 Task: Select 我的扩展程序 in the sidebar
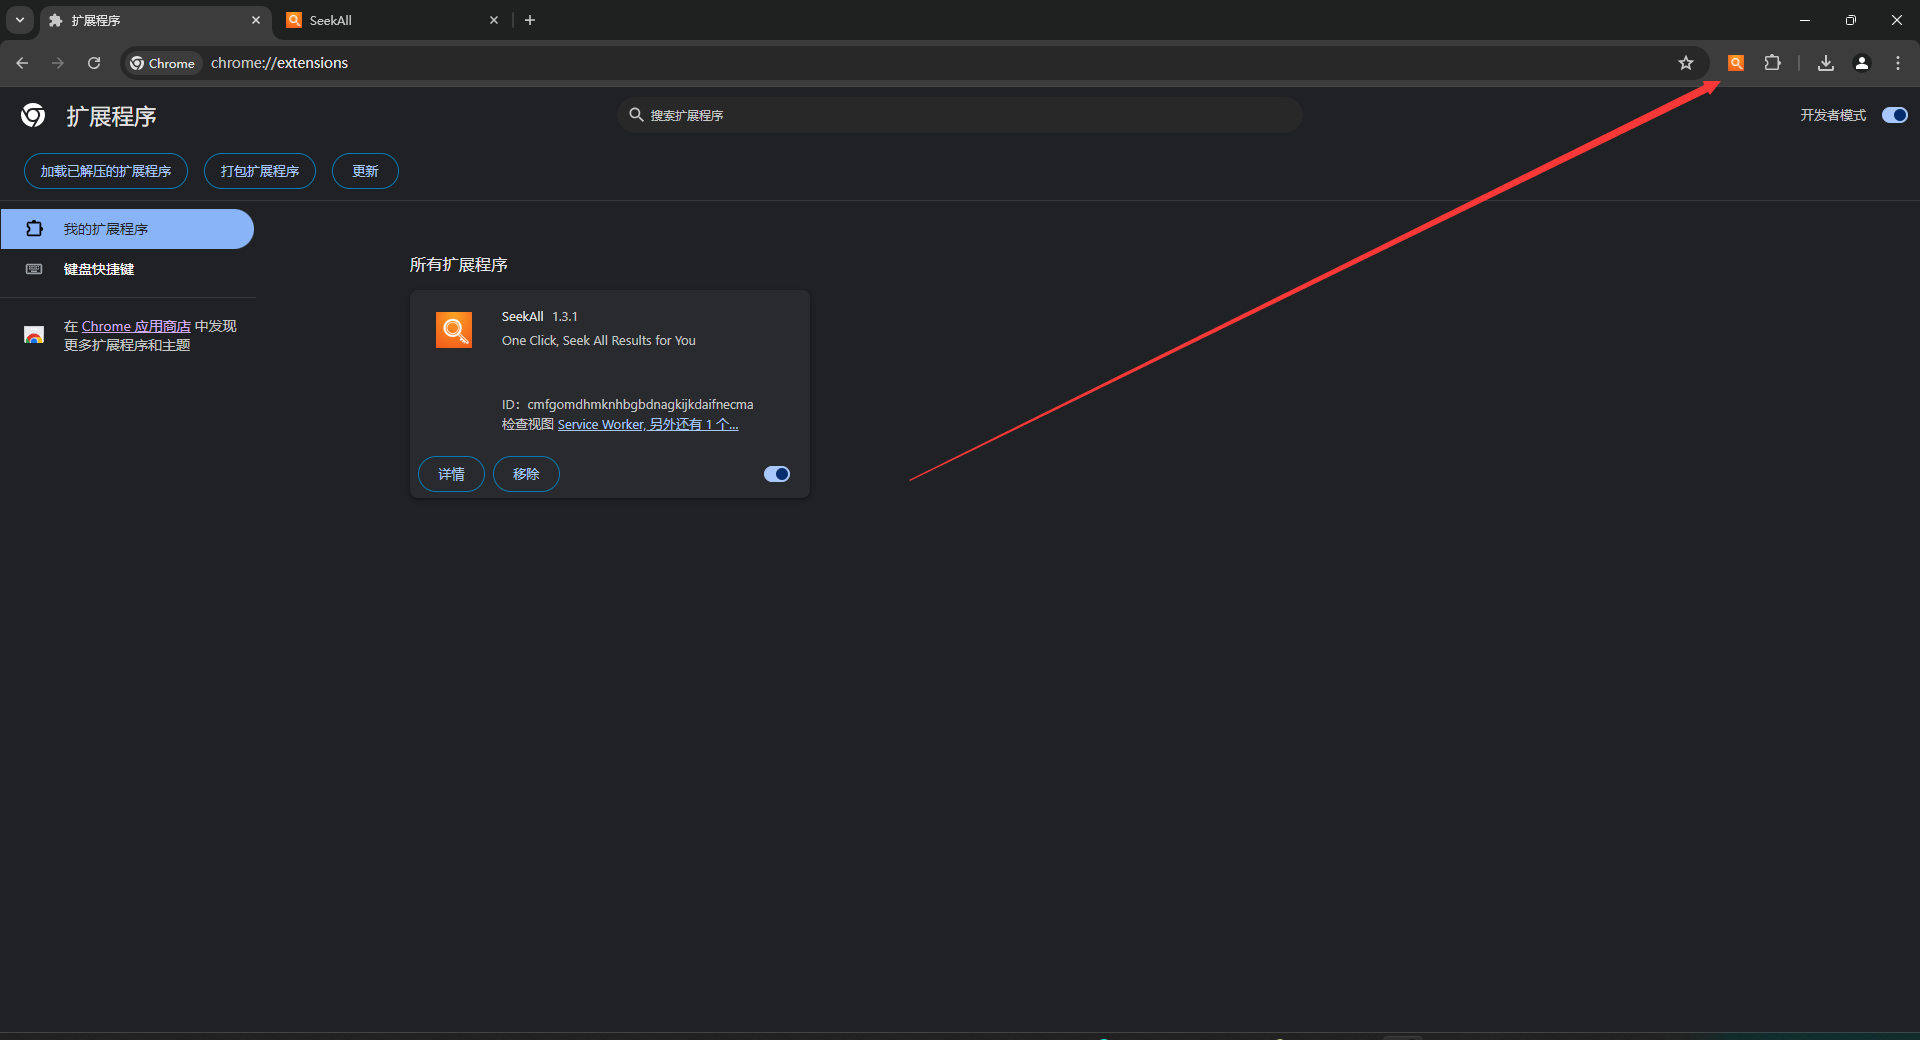point(127,229)
